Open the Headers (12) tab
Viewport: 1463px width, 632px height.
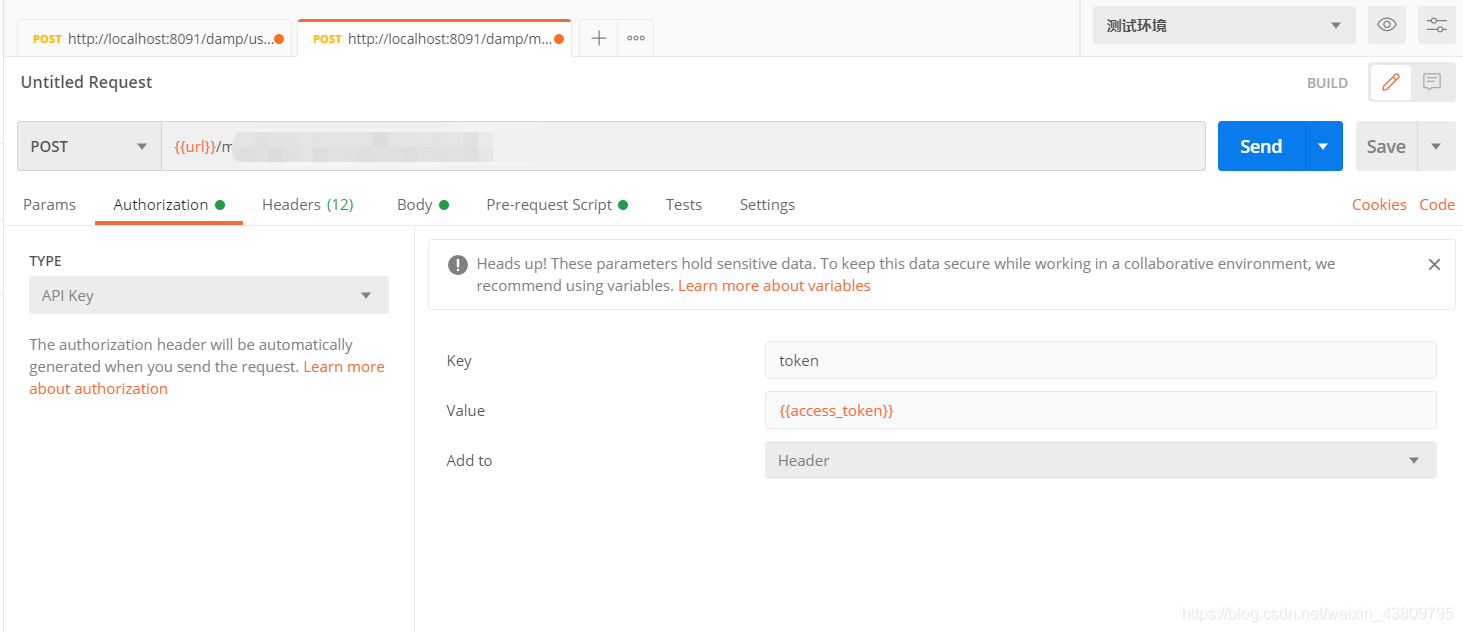pyautogui.click(x=308, y=204)
